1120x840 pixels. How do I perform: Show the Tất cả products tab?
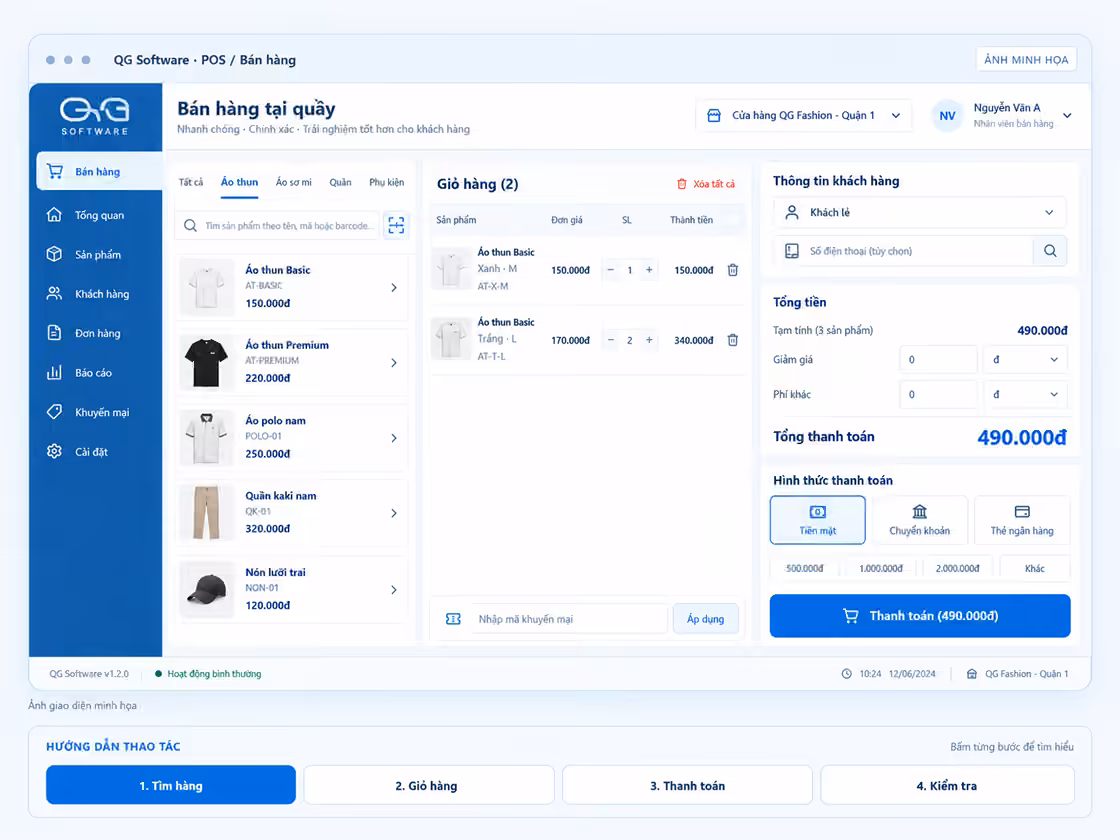[191, 182]
